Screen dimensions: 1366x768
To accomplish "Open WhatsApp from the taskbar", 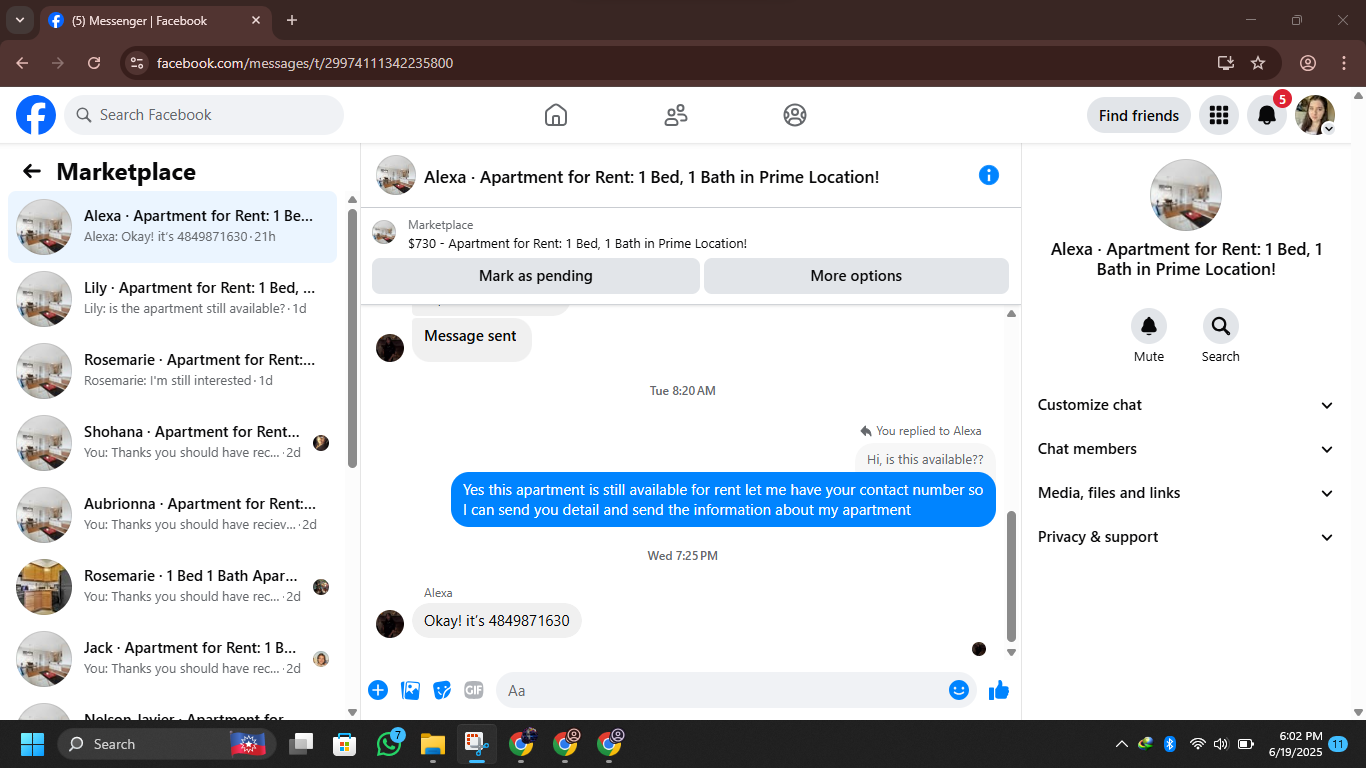I will (x=389, y=744).
